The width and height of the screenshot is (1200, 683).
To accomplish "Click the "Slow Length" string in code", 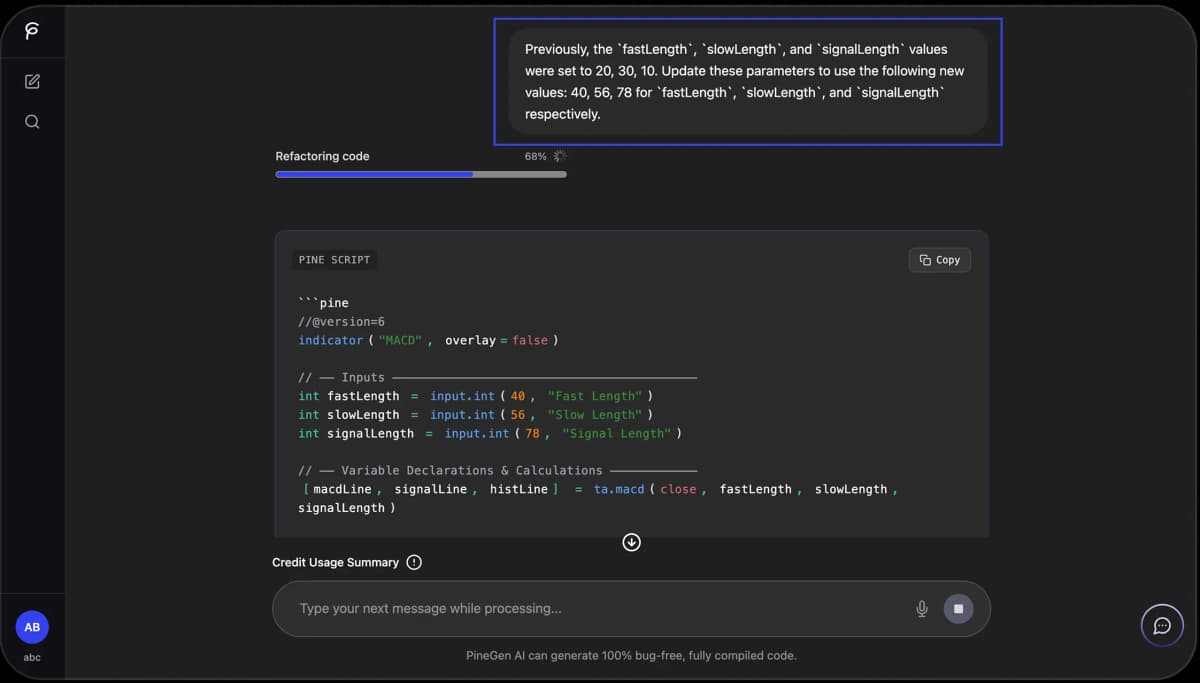I will tap(595, 414).
